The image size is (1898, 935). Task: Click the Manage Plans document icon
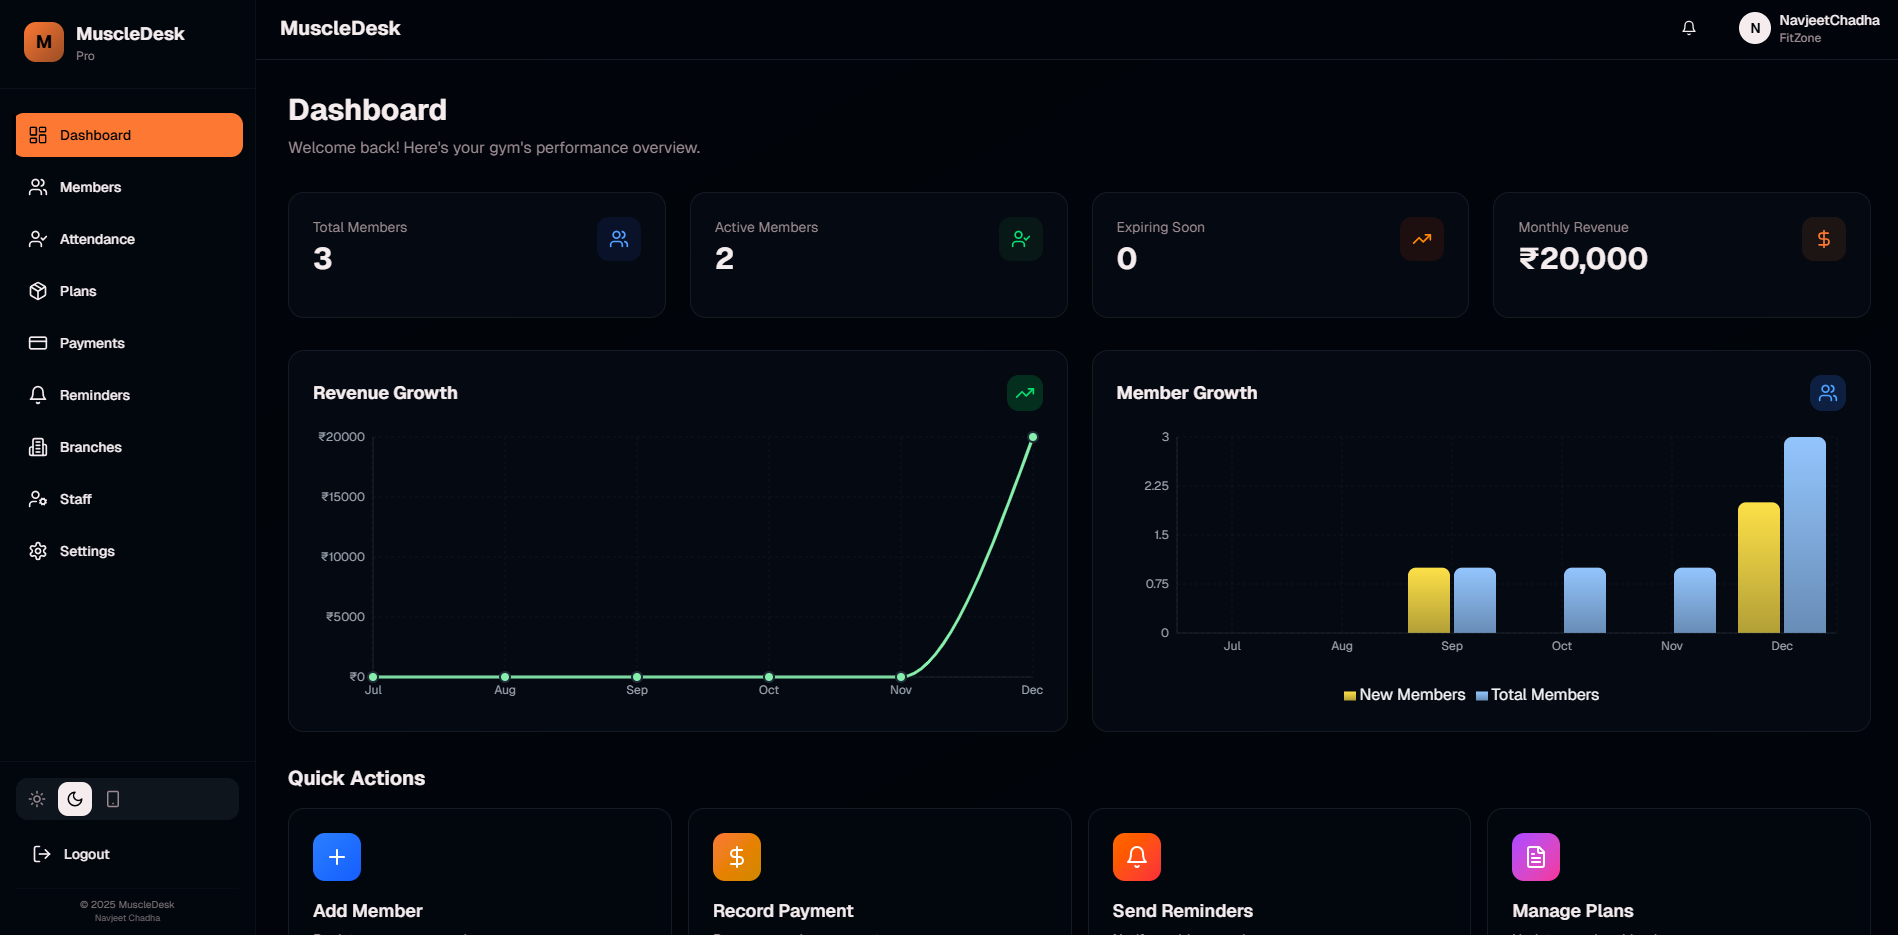(1535, 856)
